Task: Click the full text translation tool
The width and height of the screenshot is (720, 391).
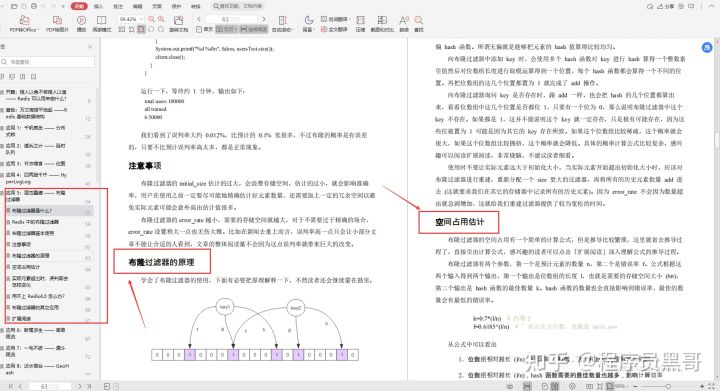Action: (x=334, y=29)
